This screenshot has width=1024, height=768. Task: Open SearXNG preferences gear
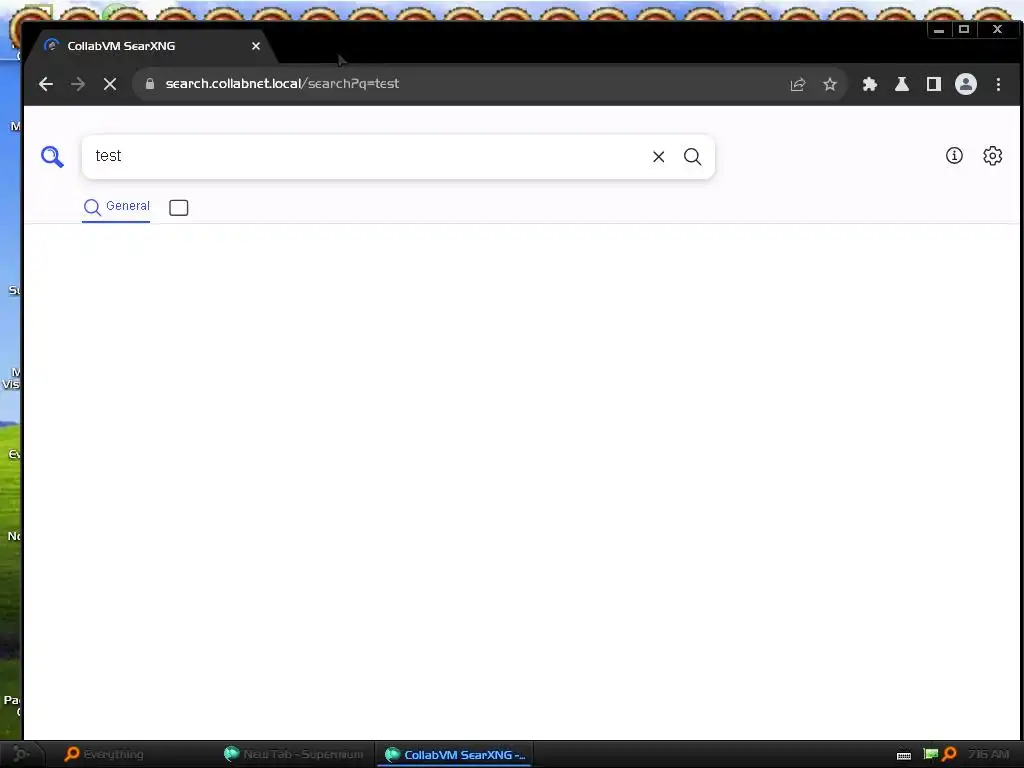pos(993,155)
